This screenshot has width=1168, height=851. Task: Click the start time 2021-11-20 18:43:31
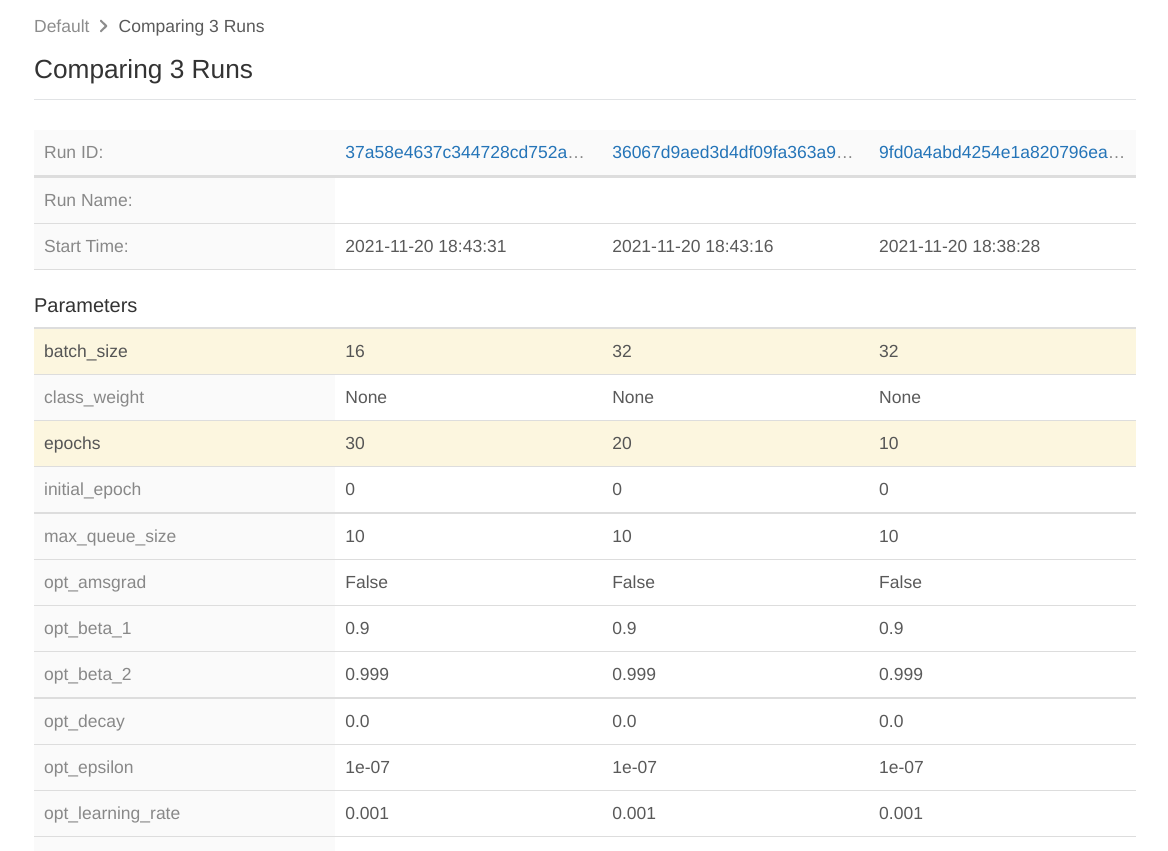point(425,246)
